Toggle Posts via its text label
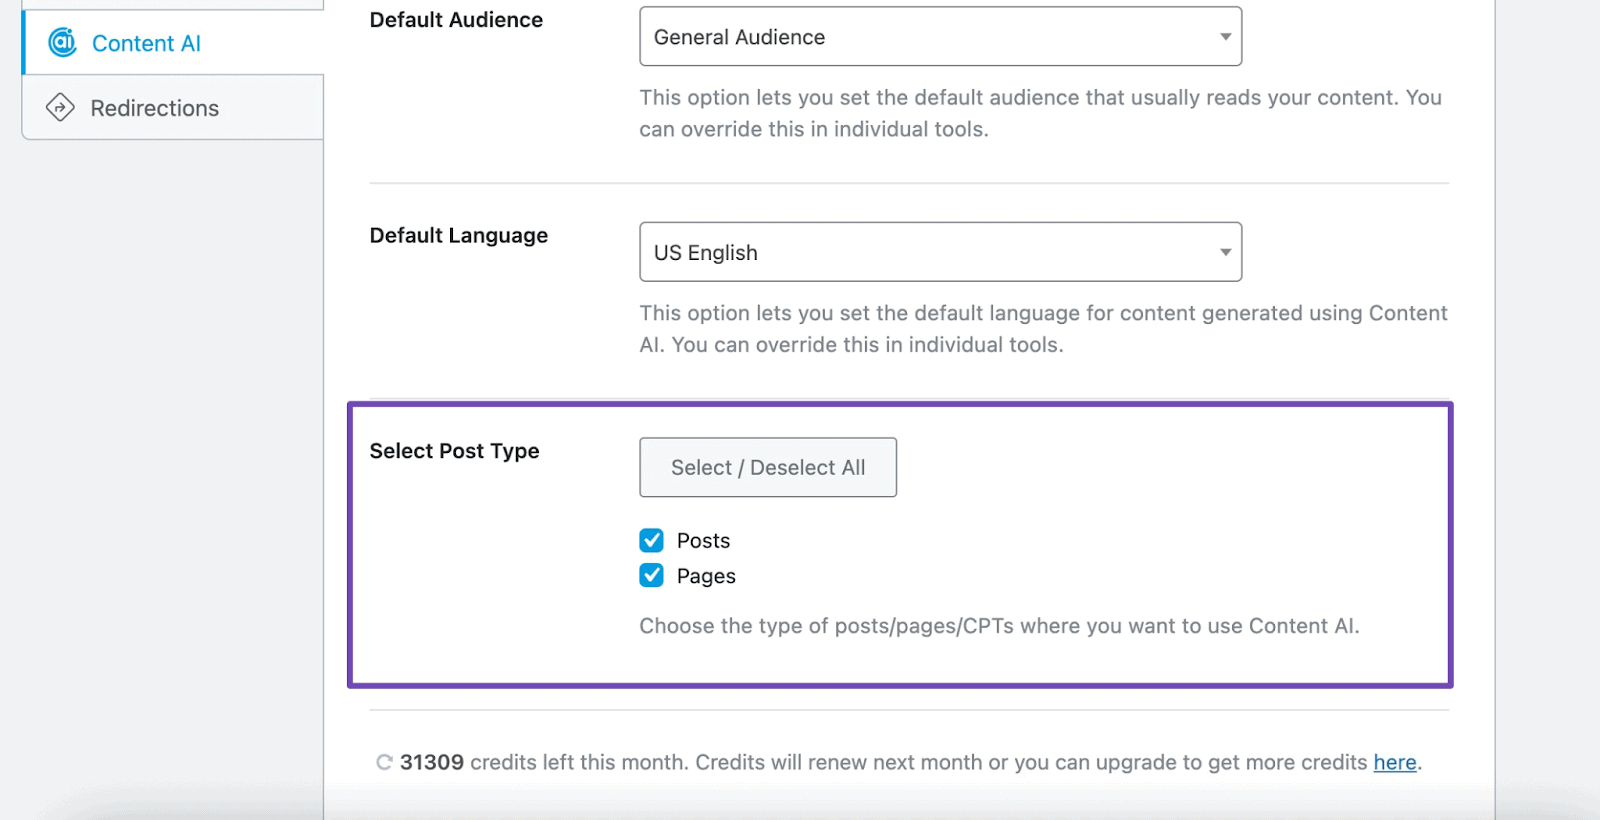1600x820 pixels. [703, 541]
